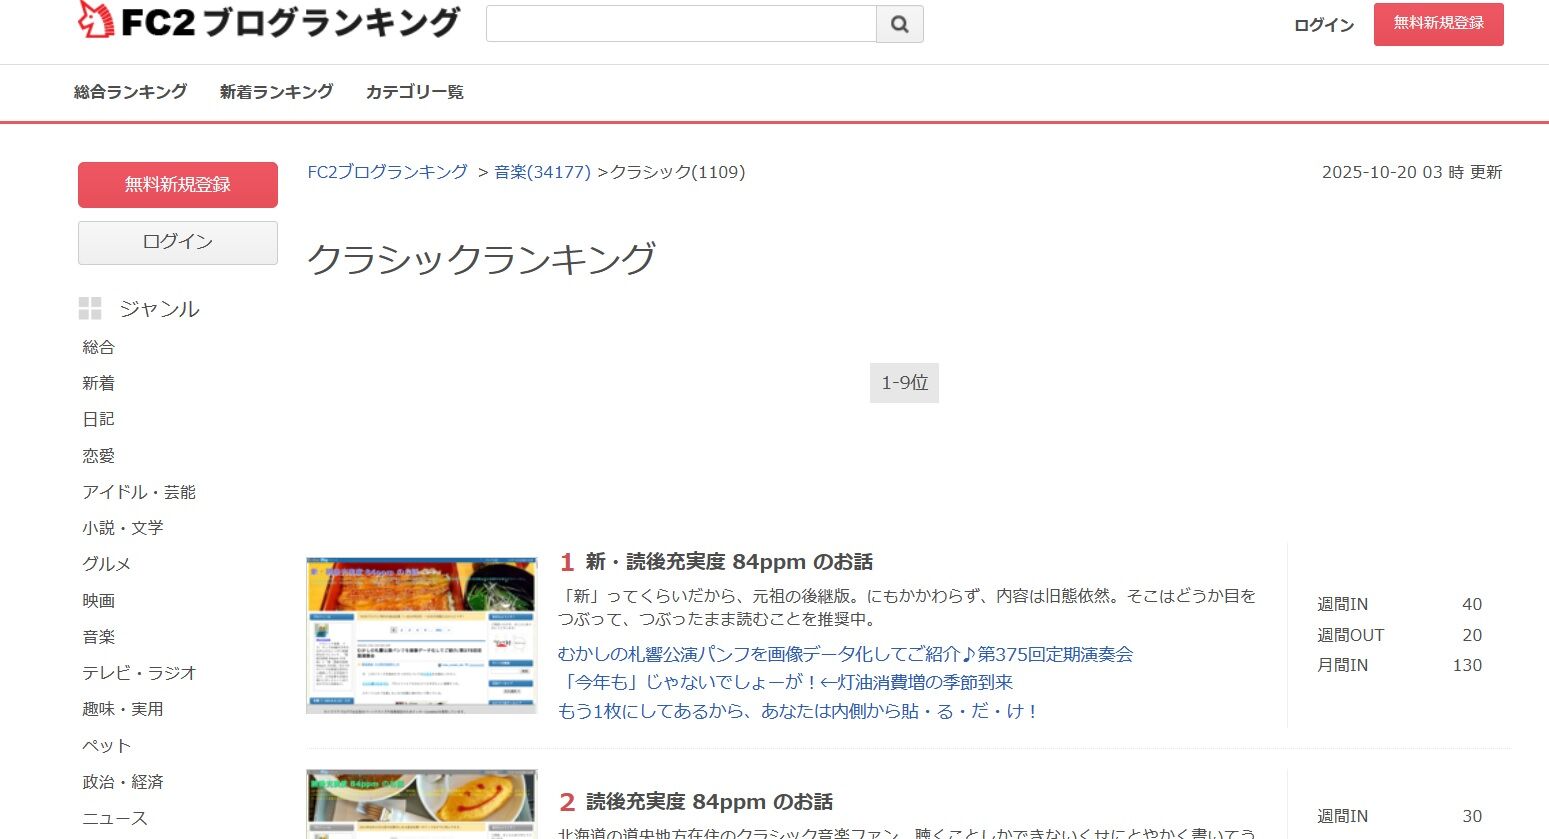Click the grid icon beside ジャンル
Image resolution: width=1549 pixels, height=839 pixels.
coord(90,309)
